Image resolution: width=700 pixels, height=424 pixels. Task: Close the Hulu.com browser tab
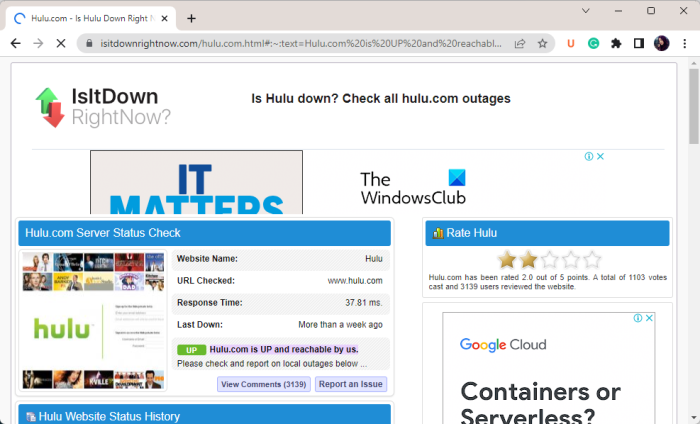click(x=164, y=18)
